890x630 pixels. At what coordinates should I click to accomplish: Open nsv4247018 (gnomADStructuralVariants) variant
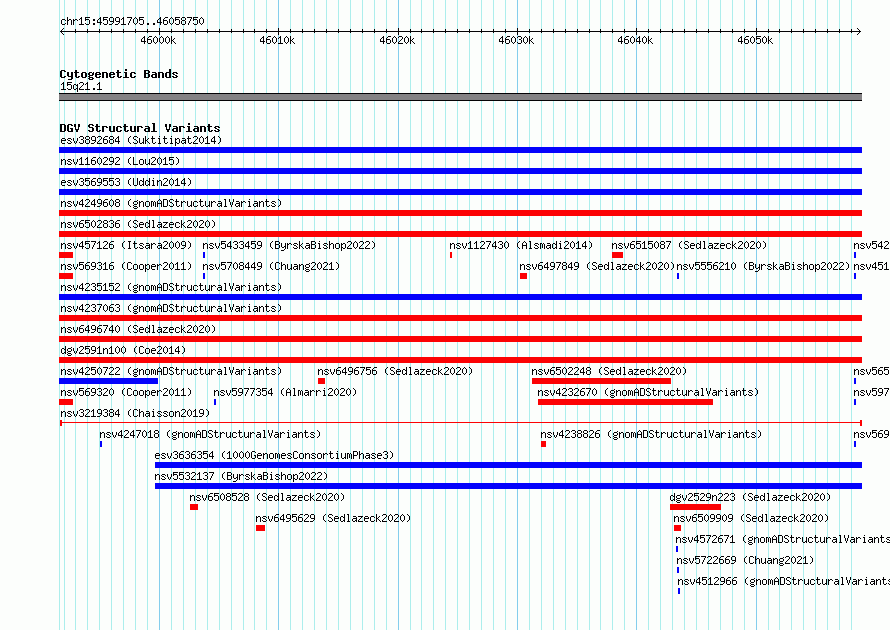point(210,434)
